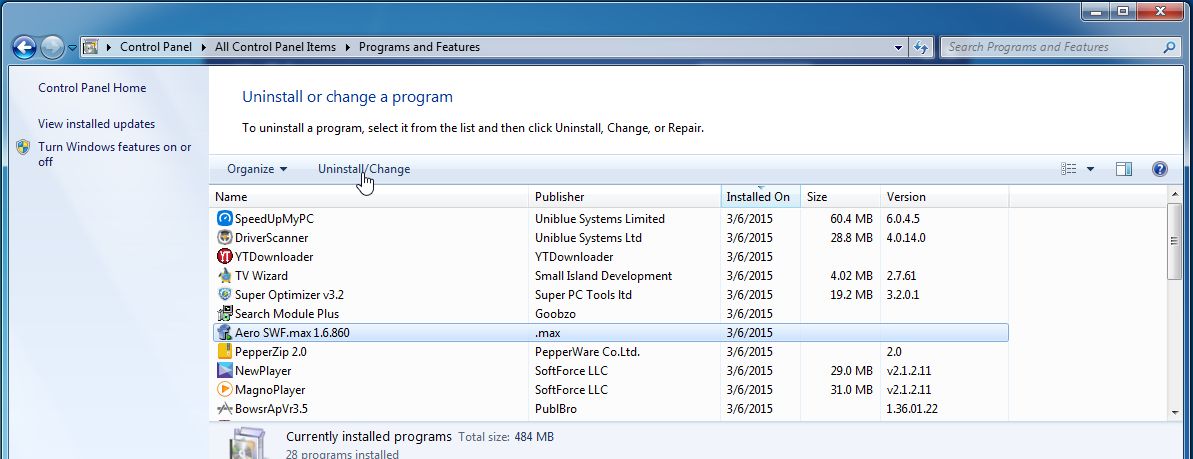The height and width of the screenshot is (459, 1193).
Task: Open Control Panel Home link
Action: 92,88
